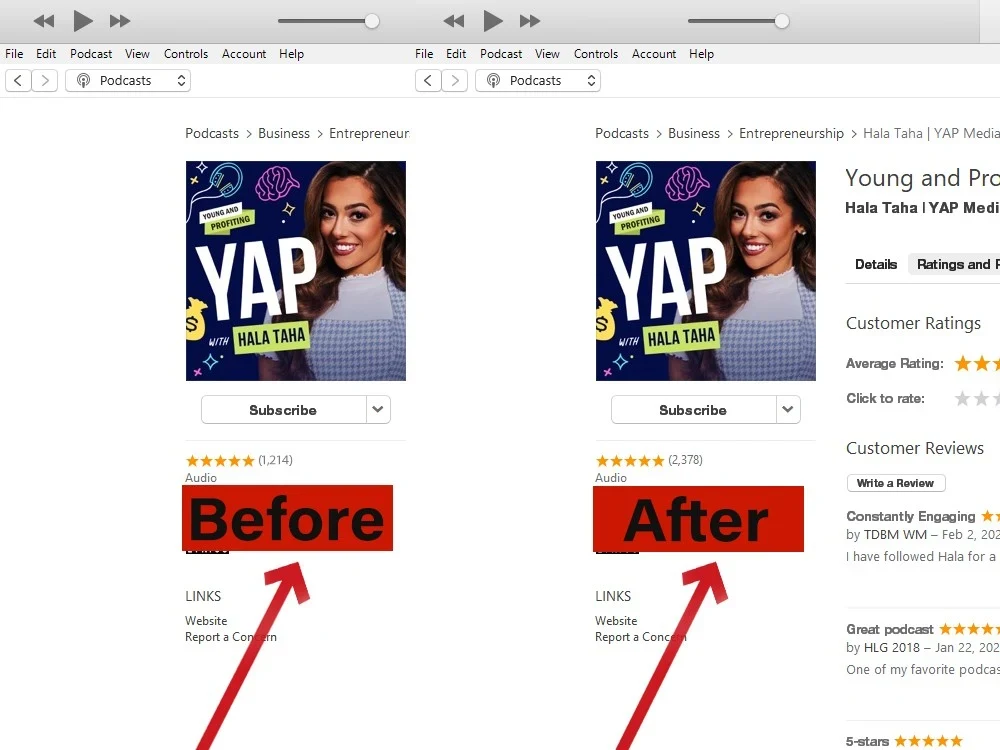Expand Subscribe dropdown arrow in right window
This screenshot has width=1000, height=750.
(788, 409)
